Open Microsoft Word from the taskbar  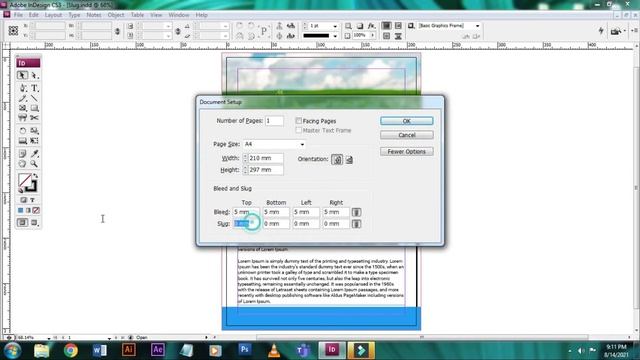coord(99,350)
